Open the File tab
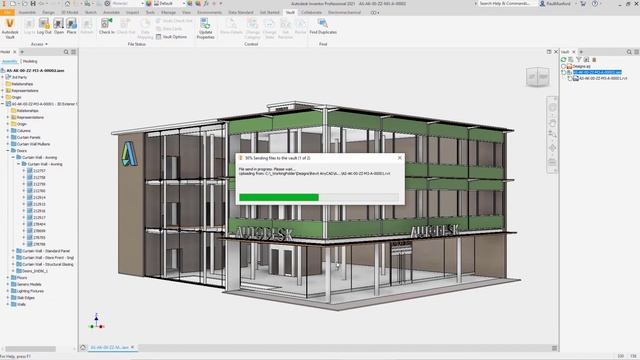Screen dimensions: 640x360 click(x=7, y=12)
